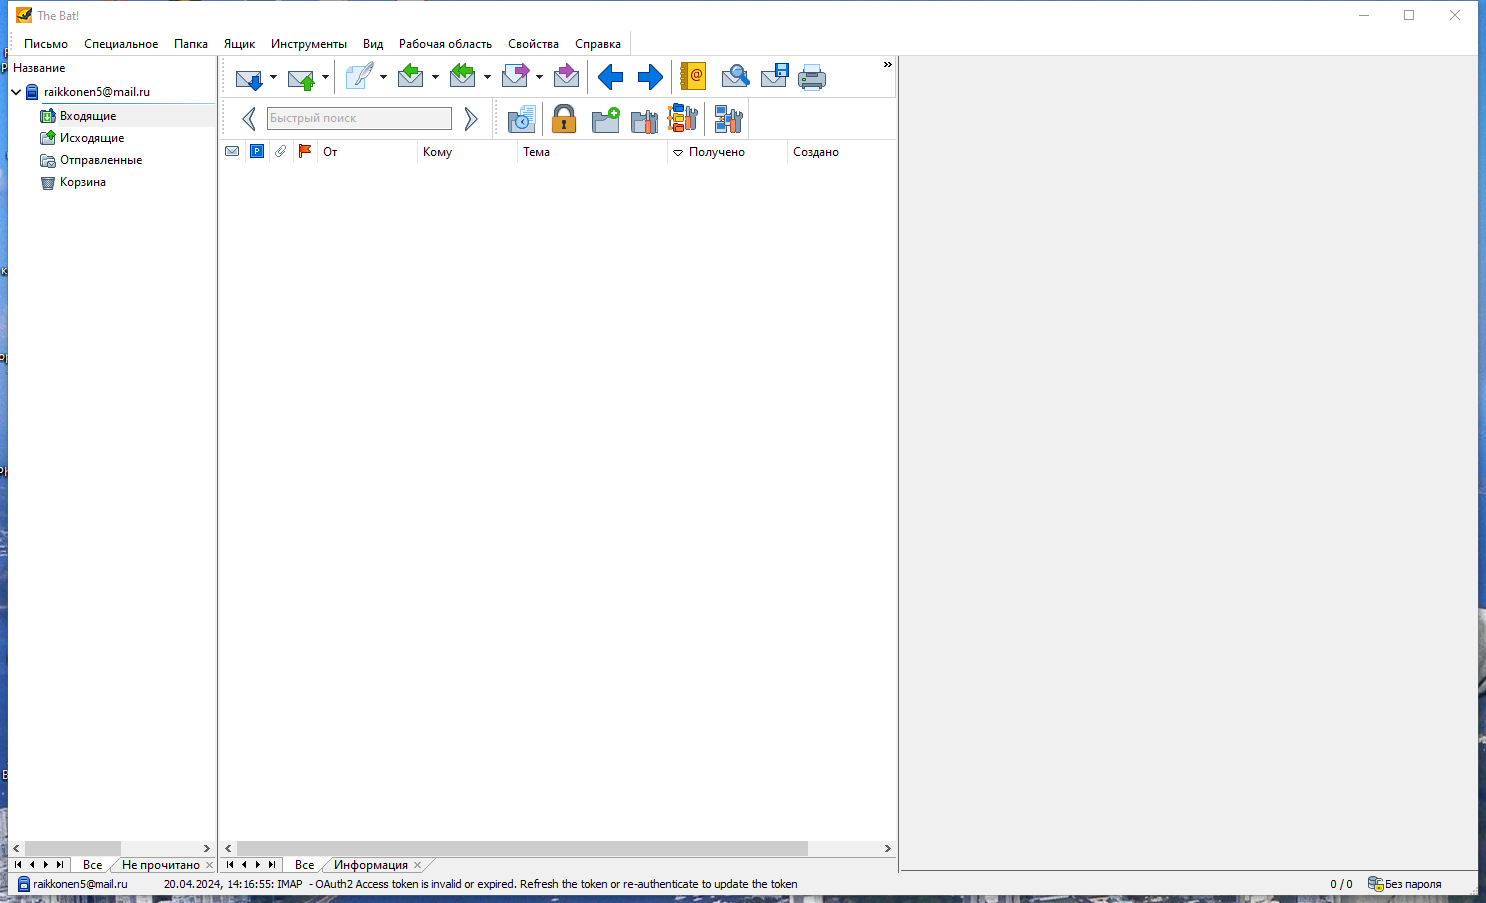Click the paperclip attachment column header
The height and width of the screenshot is (903, 1486).
[x=281, y=152]
